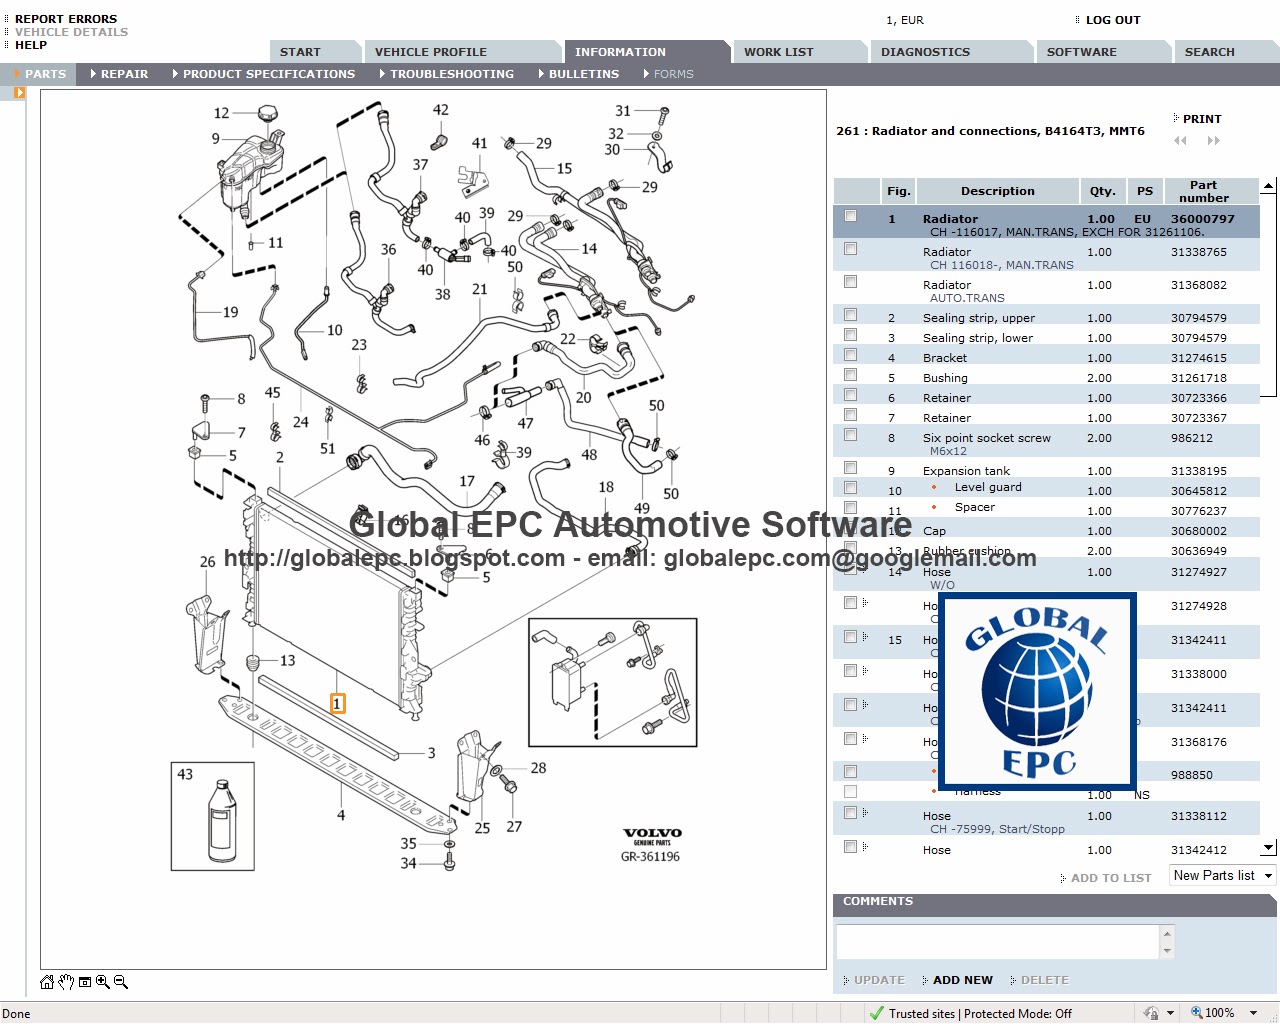Click the parts list scroll-down arrow
1280x1024 pixels.
1269,848
